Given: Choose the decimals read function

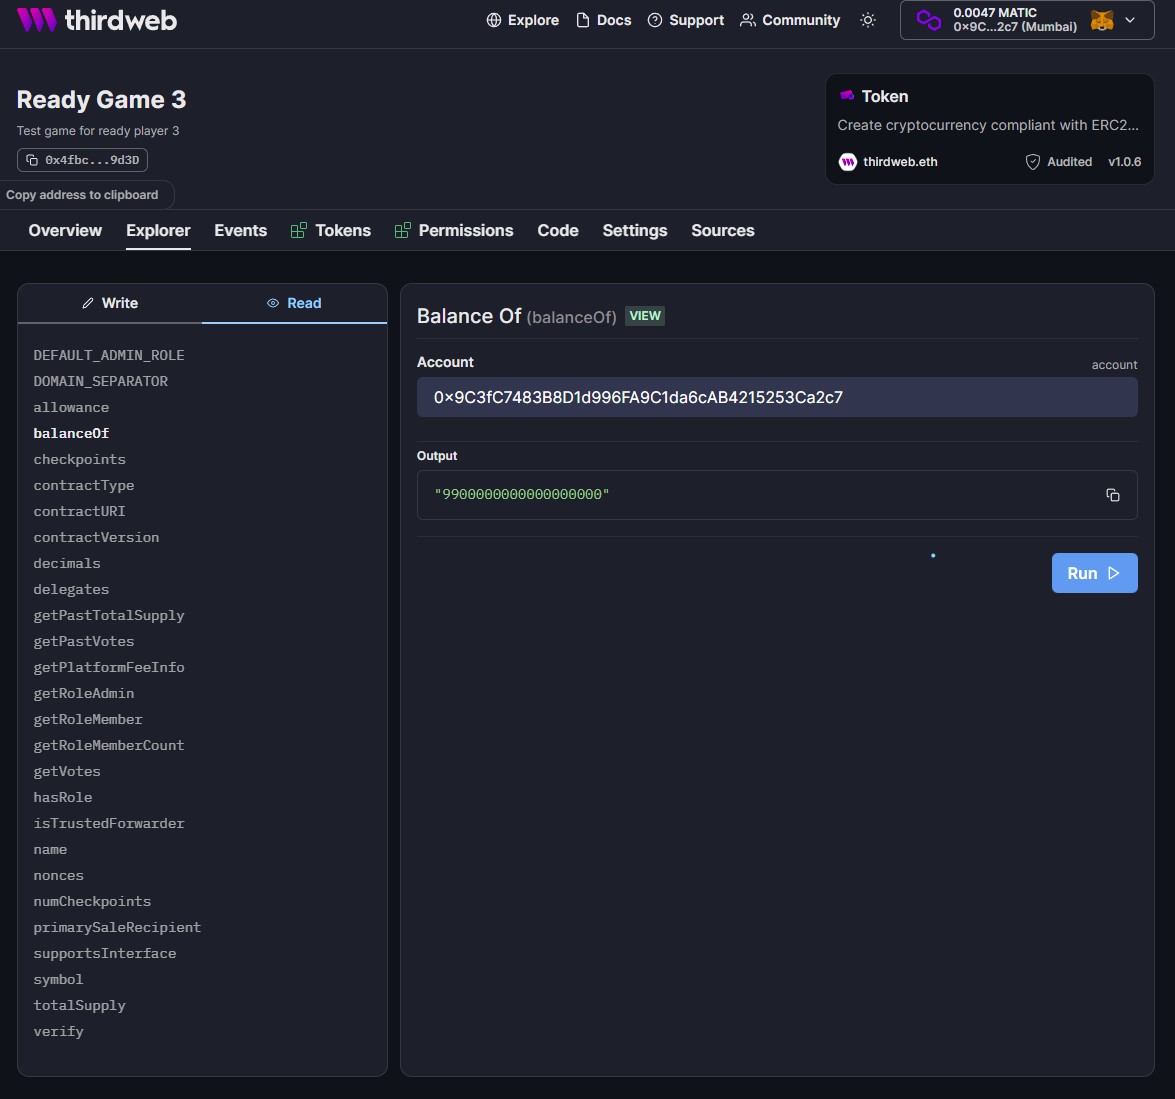Looking at the screenshot, I should [x=67, y=563].
